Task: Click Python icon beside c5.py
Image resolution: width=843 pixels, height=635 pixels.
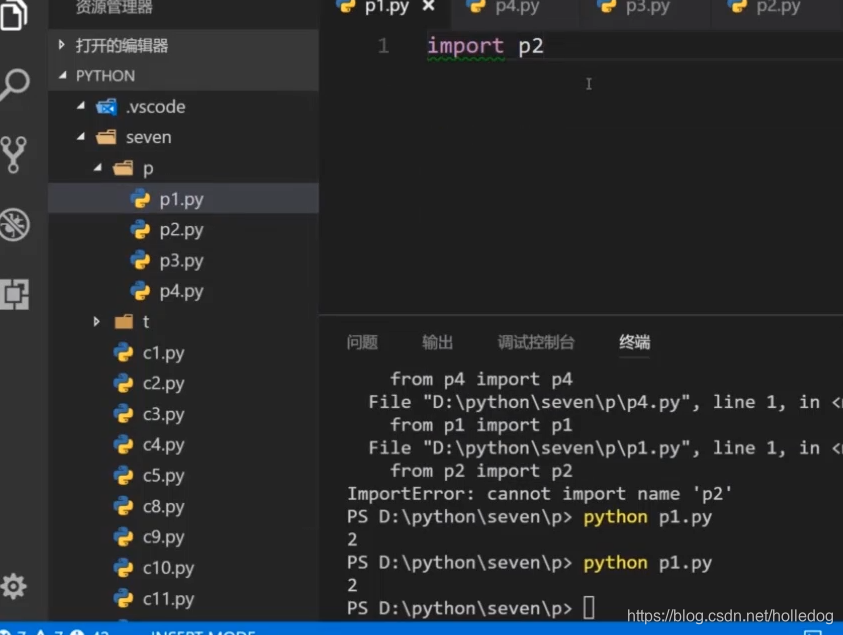Action: pos(123,475)
